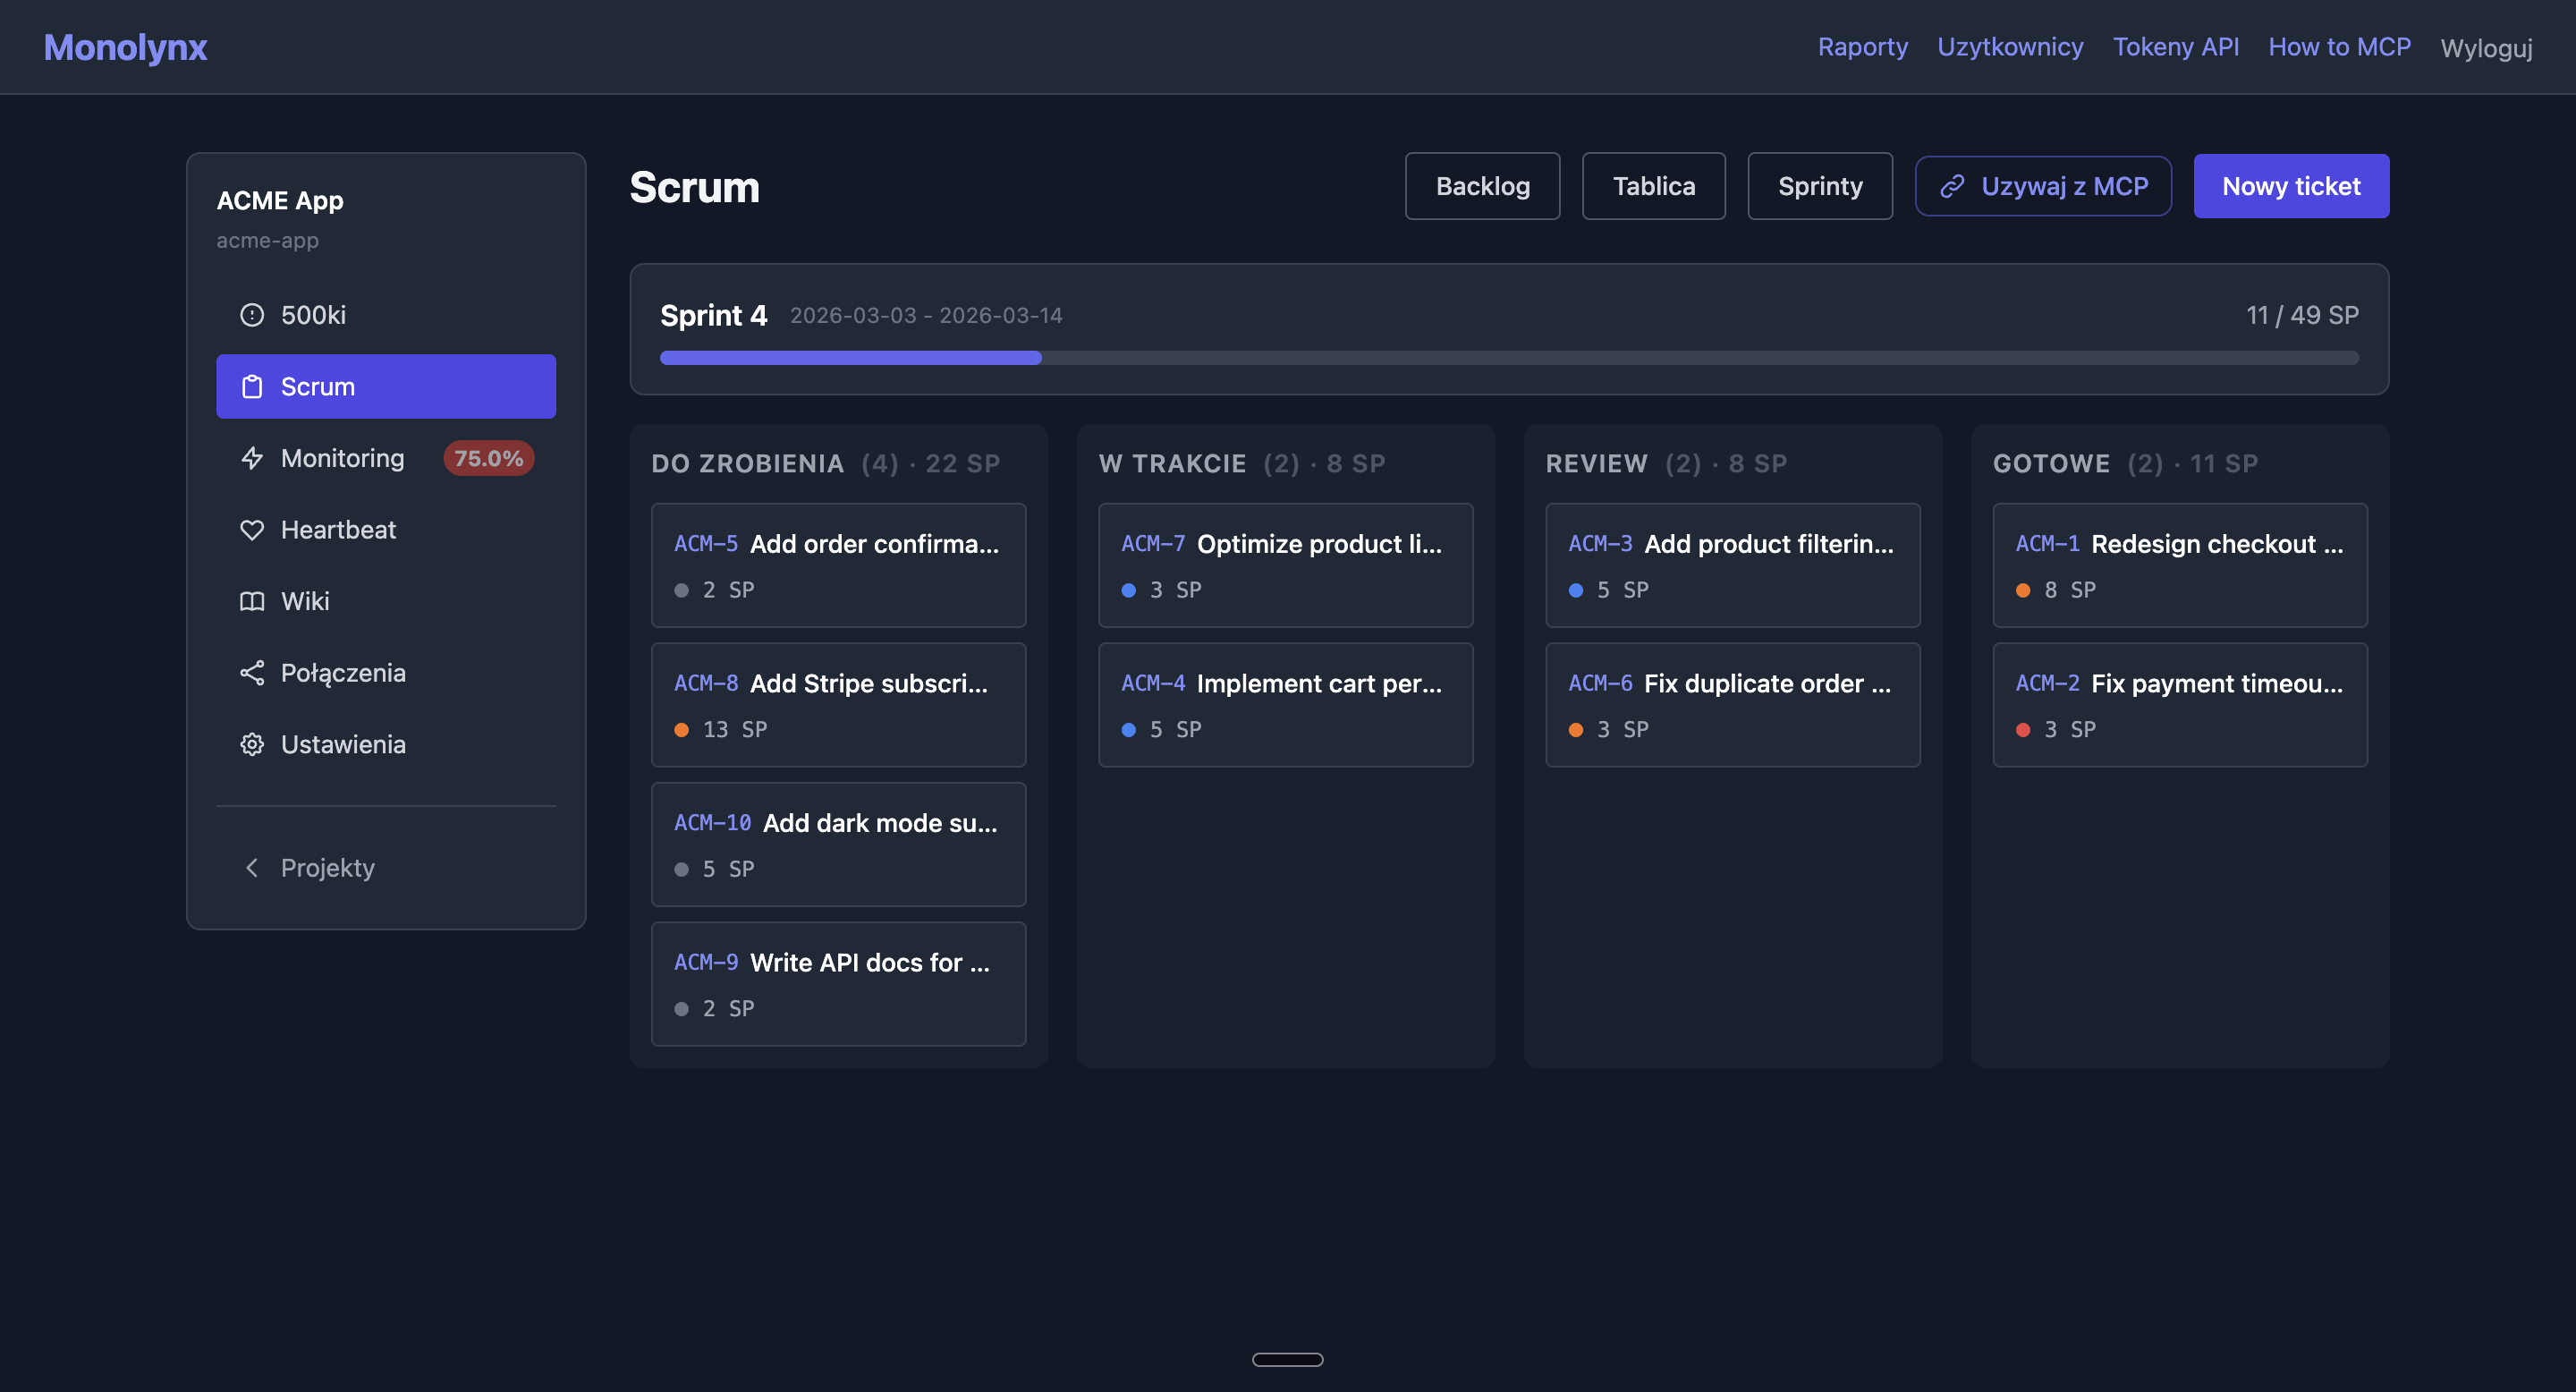The width and height of the screenshot is (2576, 1392).
Task: Click the link icon on Uzywaj z MCP
Action: click(x=1952, y=186)
